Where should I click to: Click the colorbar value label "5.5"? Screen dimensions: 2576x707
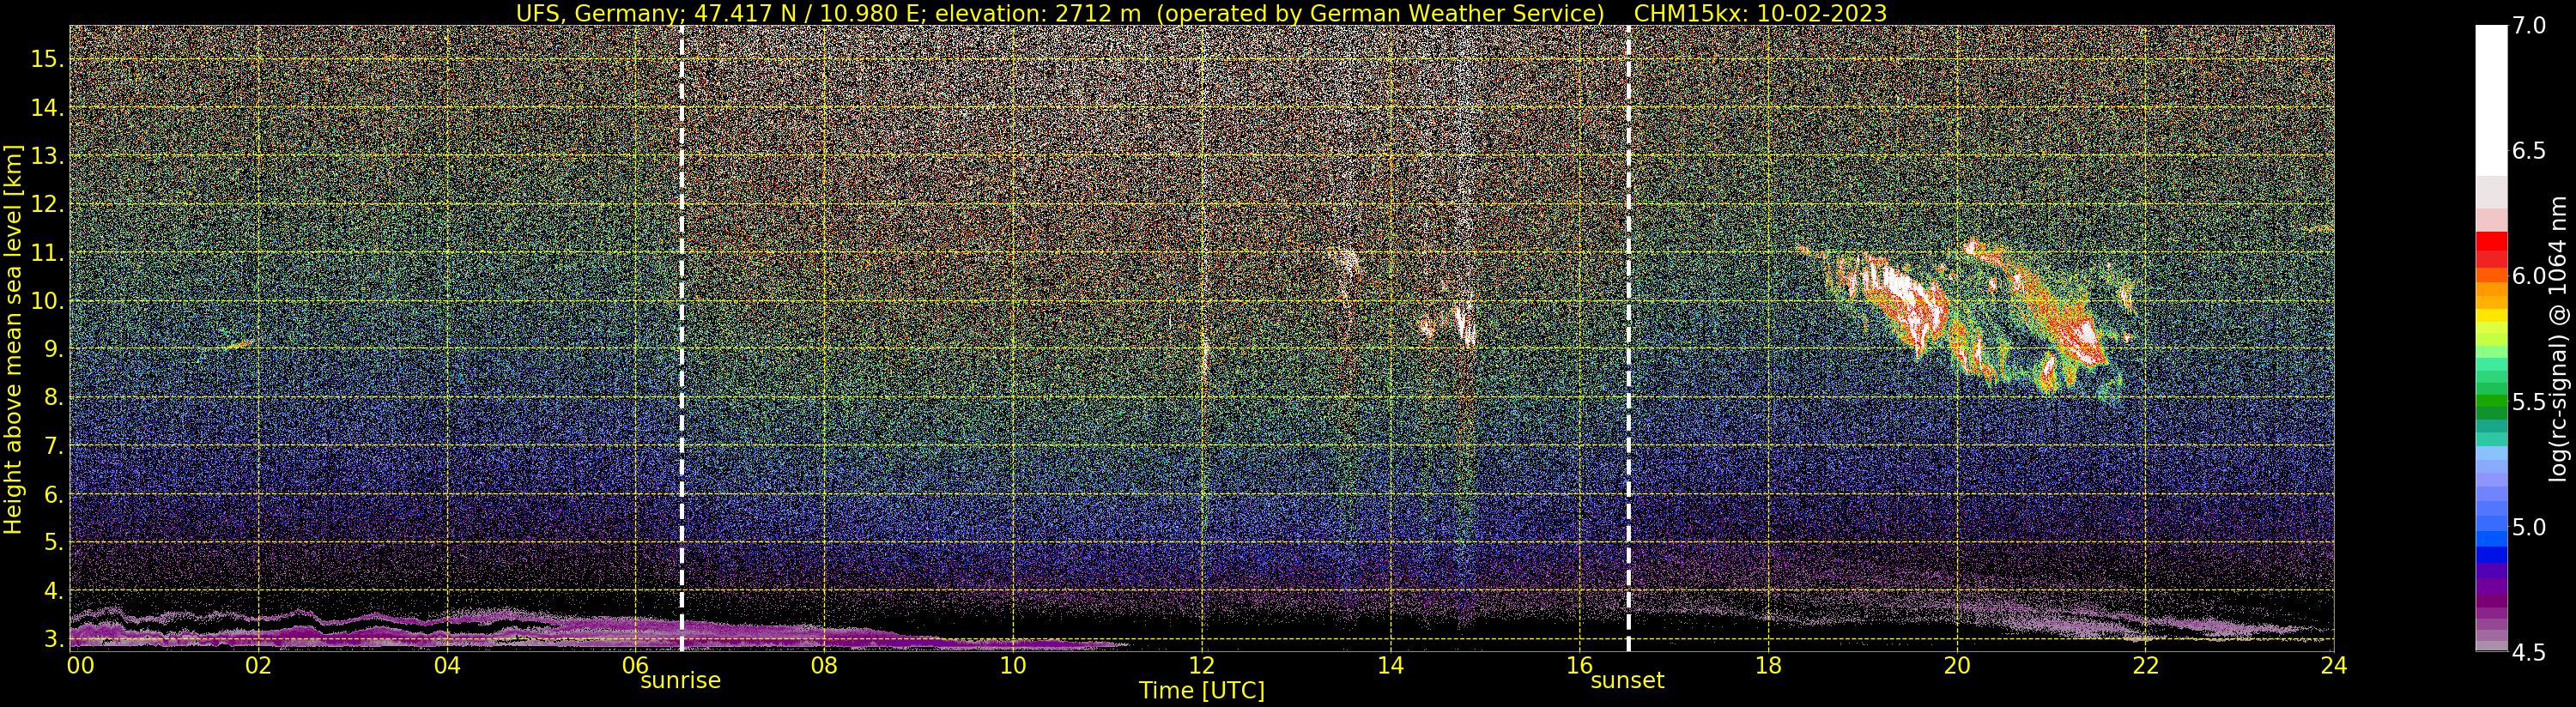pyautogui.click(x=2528, y=402)
